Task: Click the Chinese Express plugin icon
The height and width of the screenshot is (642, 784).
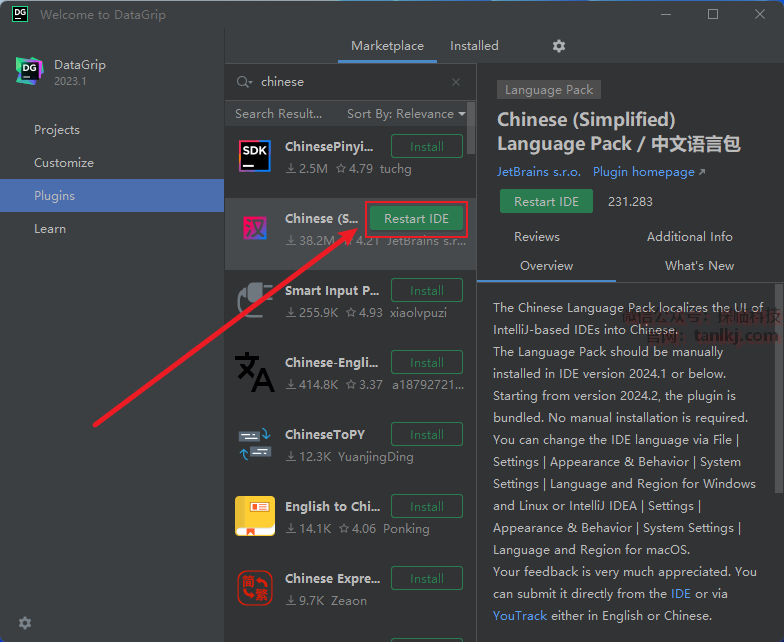Action: click(x=255, y=589)
